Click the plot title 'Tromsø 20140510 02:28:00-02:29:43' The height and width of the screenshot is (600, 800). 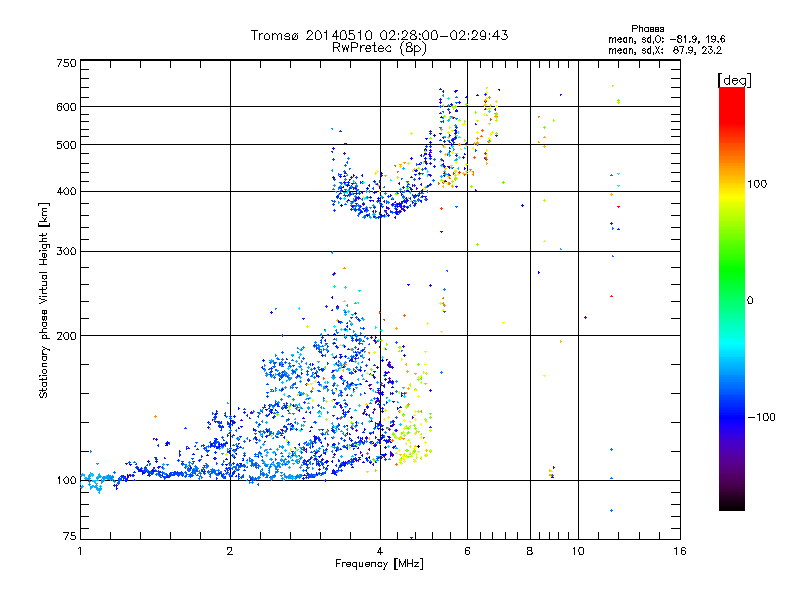[x=379, y=35]
